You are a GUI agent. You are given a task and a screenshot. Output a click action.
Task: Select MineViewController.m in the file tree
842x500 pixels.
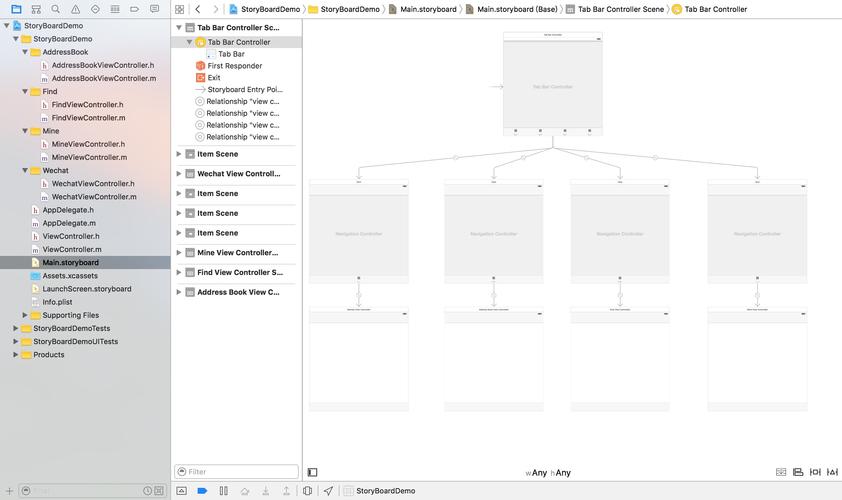(89, 157)
